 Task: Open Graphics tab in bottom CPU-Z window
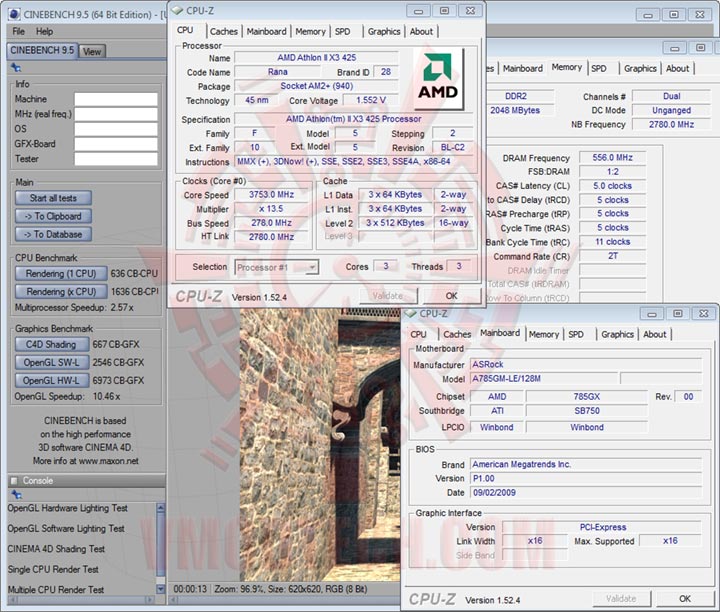618,334
